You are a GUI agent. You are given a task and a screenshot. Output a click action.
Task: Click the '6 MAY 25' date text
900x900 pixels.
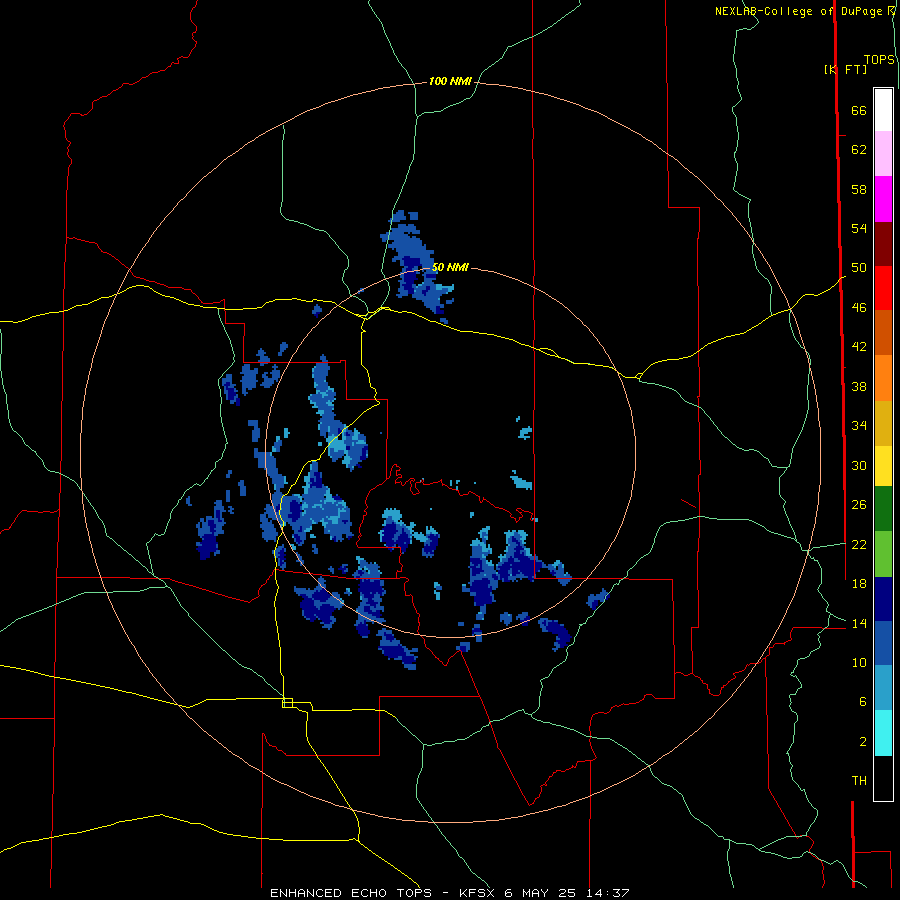coord(542,893)
